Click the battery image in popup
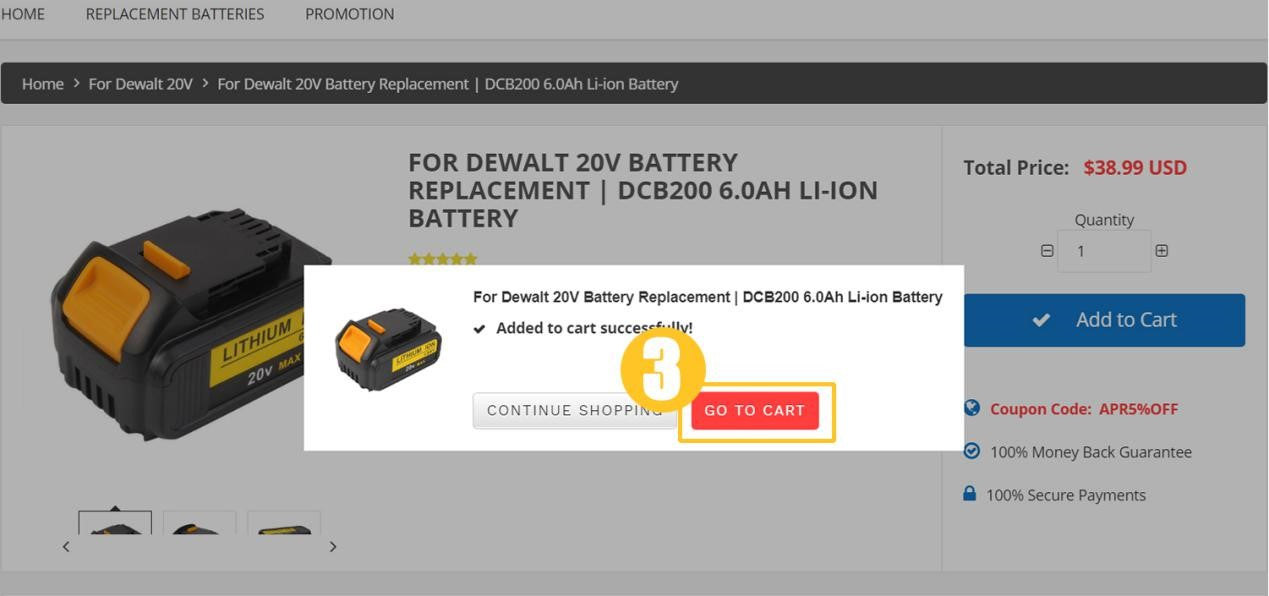1269x596 pixels. pyautogui.click(x=388, y=349)
